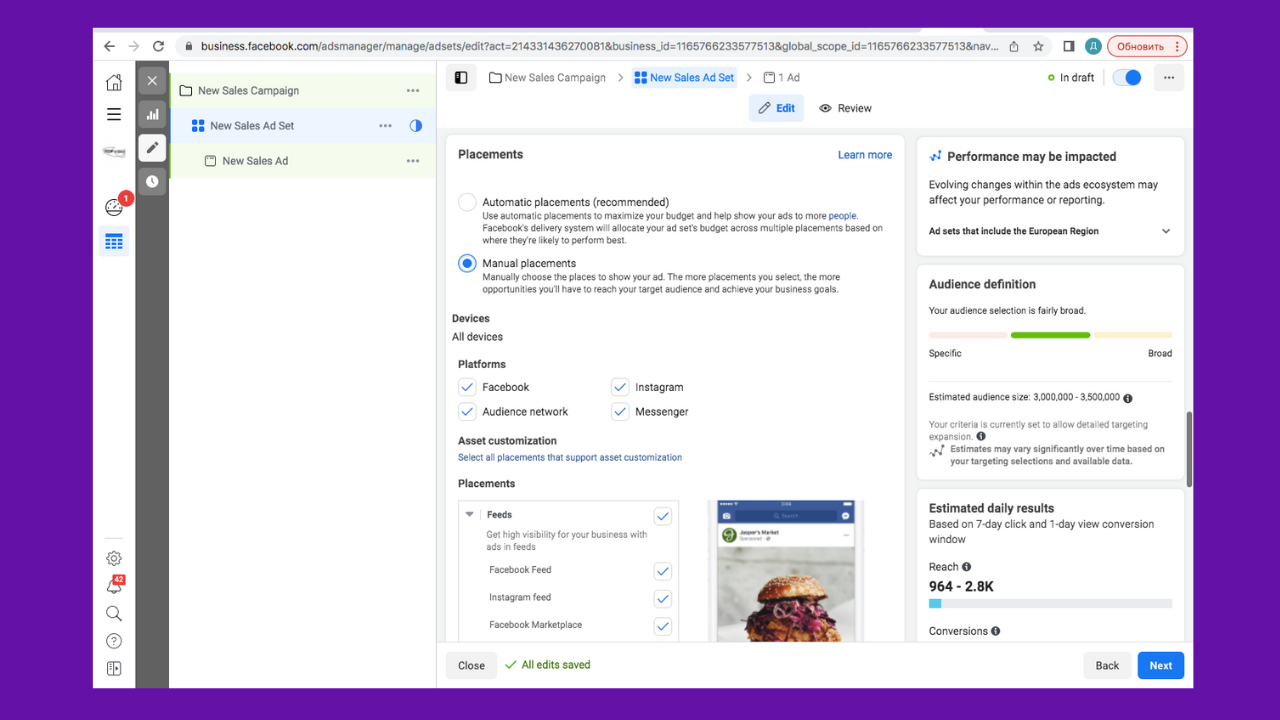Close the editing pane with the X icon
Image resolution: width=1280 pixels, height=720 pixels.
152,81
